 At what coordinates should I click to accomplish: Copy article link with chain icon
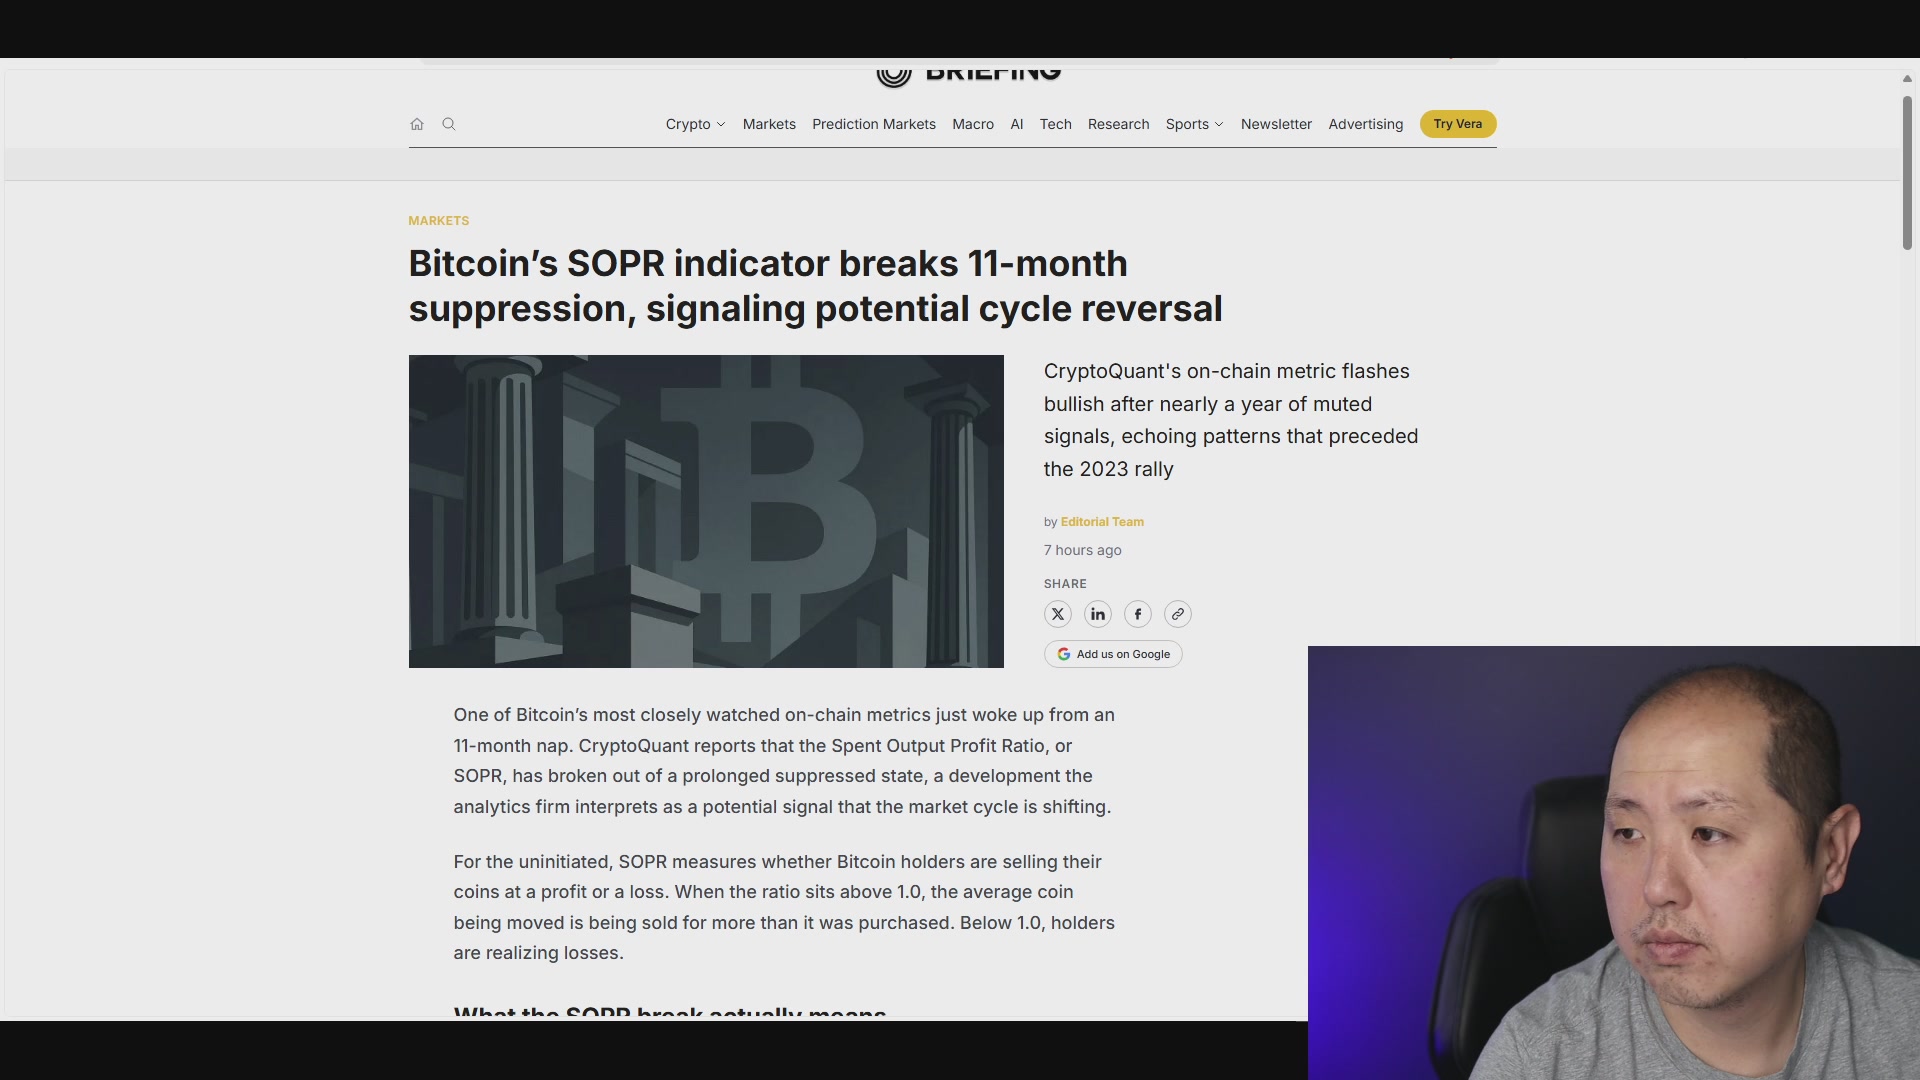pyautogui.click(x=1178, y=614)
